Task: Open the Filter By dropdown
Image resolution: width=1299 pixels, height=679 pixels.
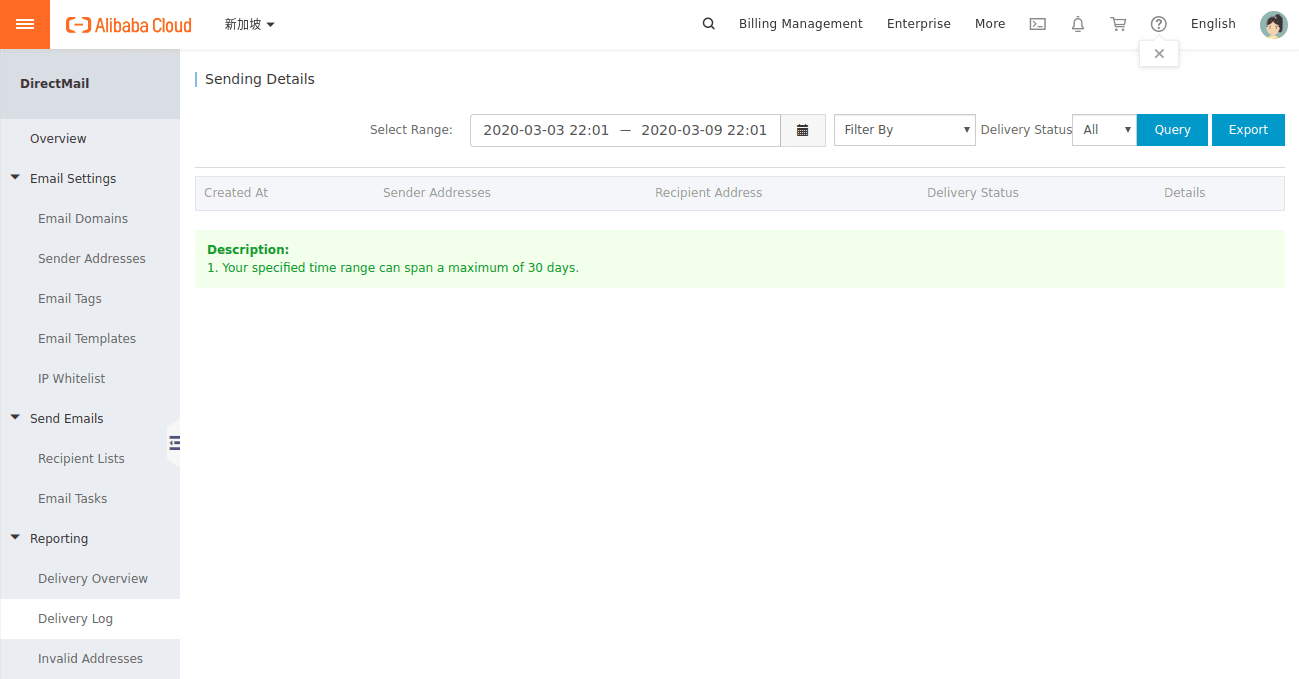Action: point(904,130)
